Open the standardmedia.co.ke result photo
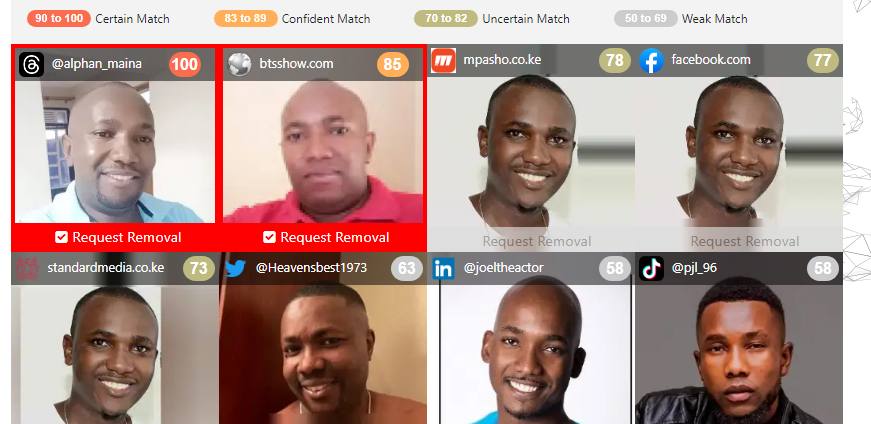This screenshot has height=424, width=871. [115, 355]
